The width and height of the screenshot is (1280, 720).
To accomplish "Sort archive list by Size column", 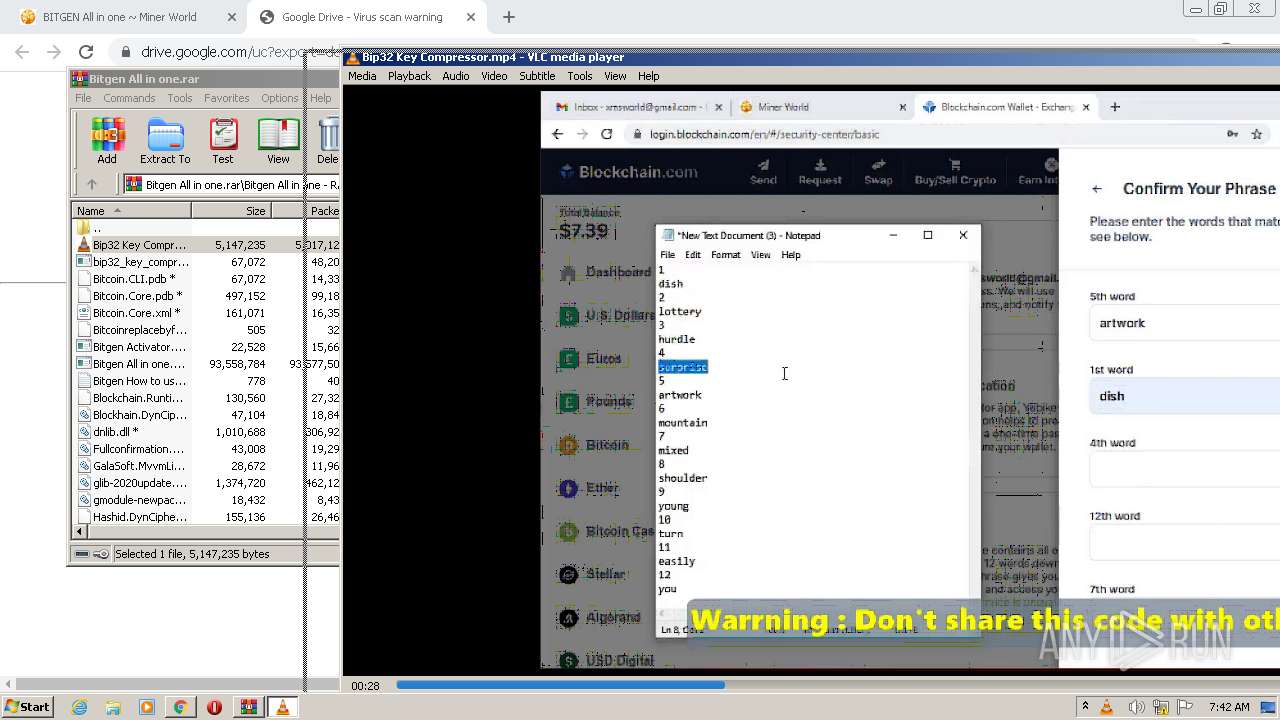I will tap(231, 211).
